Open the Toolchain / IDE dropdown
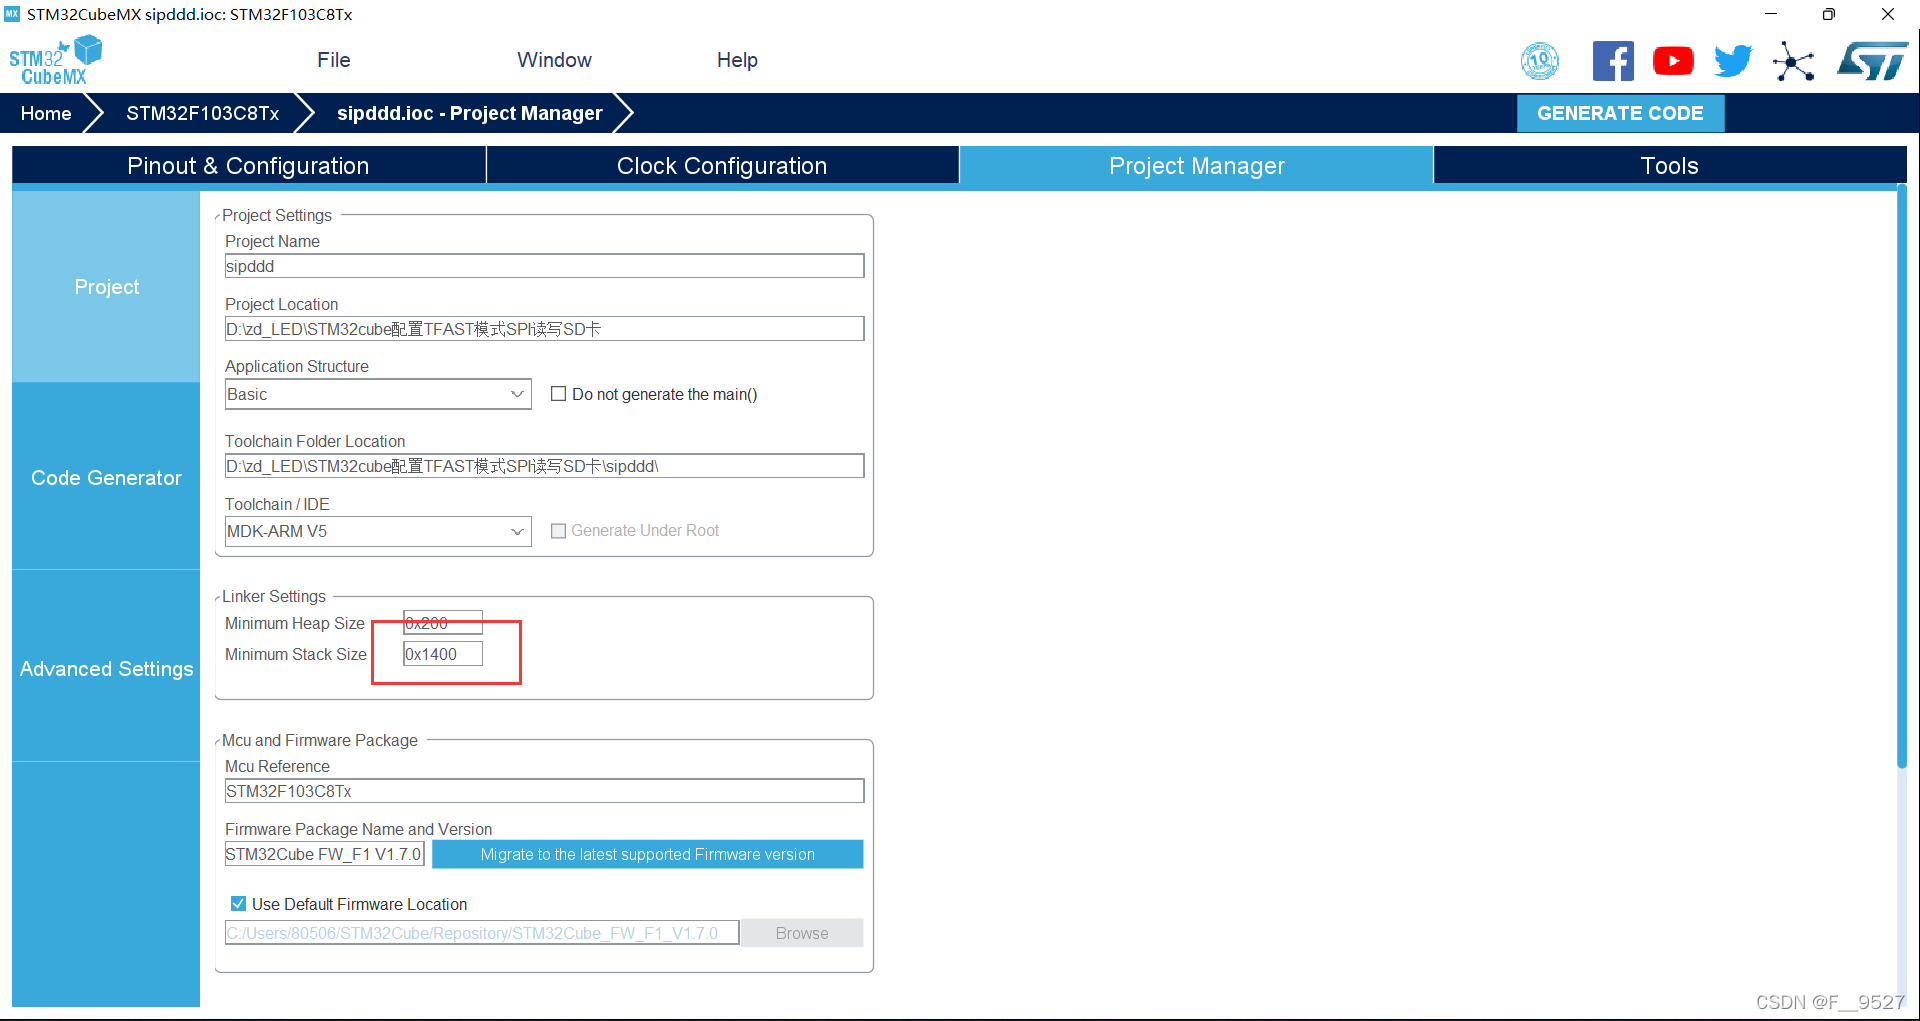 click(x=378, y=531)
